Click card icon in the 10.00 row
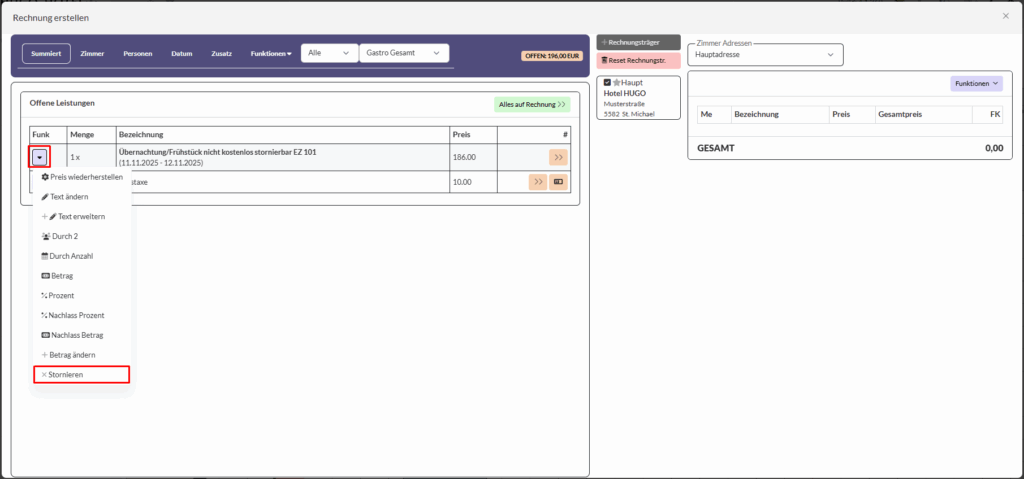The height and width of the screenshot is (479, 1024). tap(558, 182)
